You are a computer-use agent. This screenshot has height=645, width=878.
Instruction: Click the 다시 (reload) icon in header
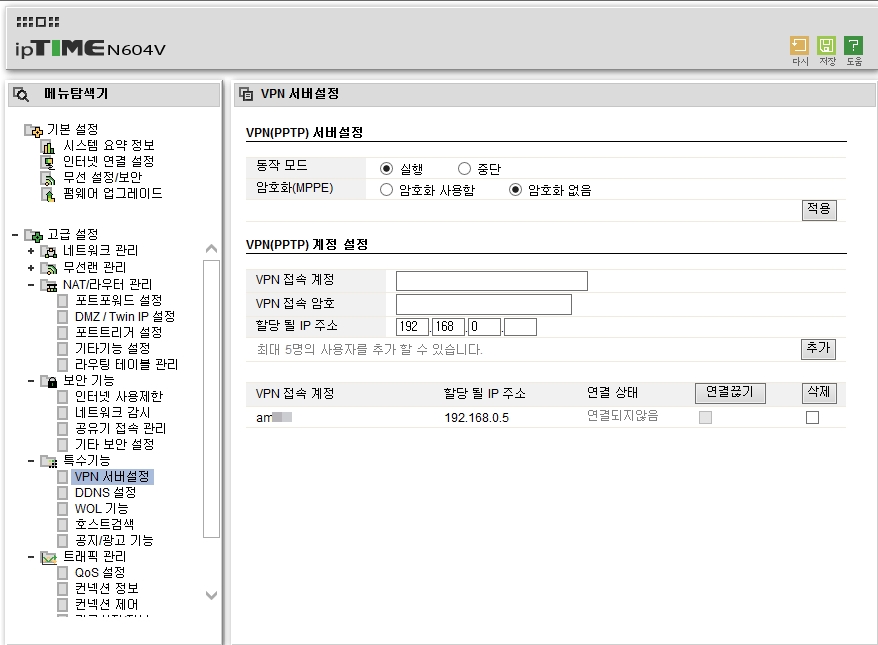click(799, 45)
